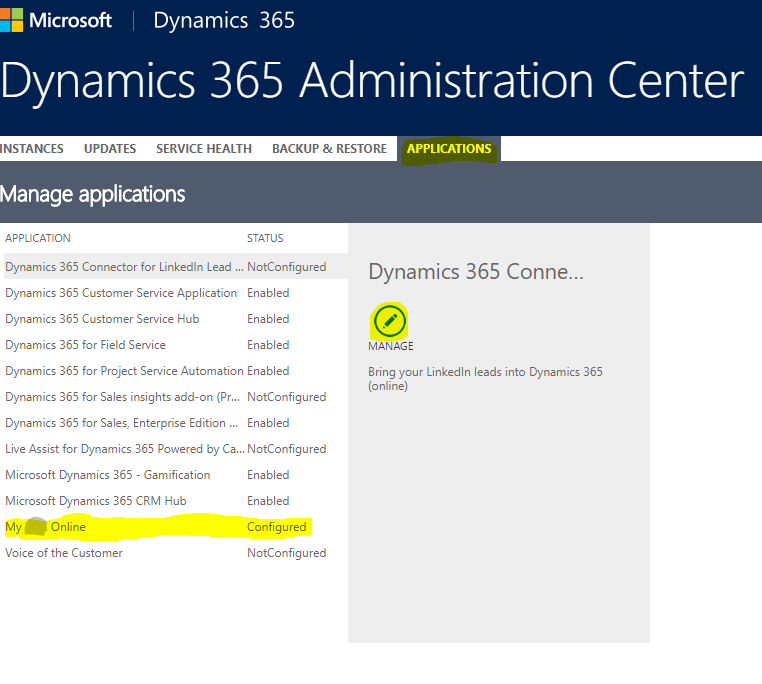This screenshot has width=762, height=684.
Task: Select Dynamics 365 for Sales, Enterprise Edition
Action: click(176, 422)
